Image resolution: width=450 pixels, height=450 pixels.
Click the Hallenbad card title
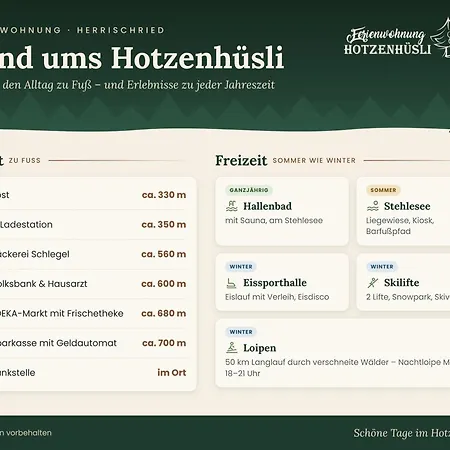[267, 206]
